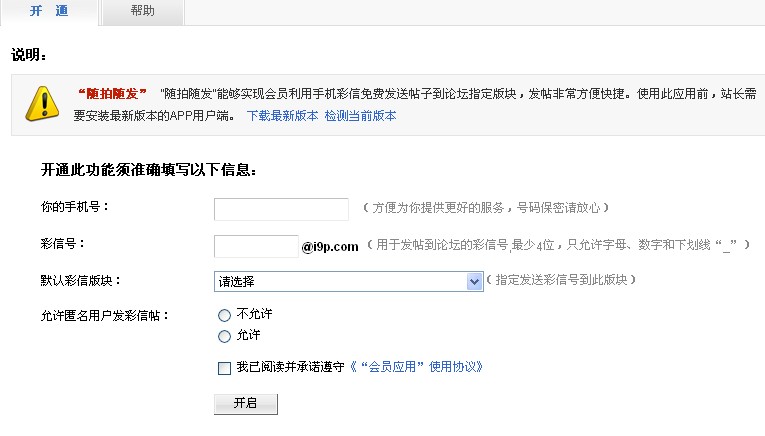
Task: Click the 允许 option label
Action: (248, 335)
